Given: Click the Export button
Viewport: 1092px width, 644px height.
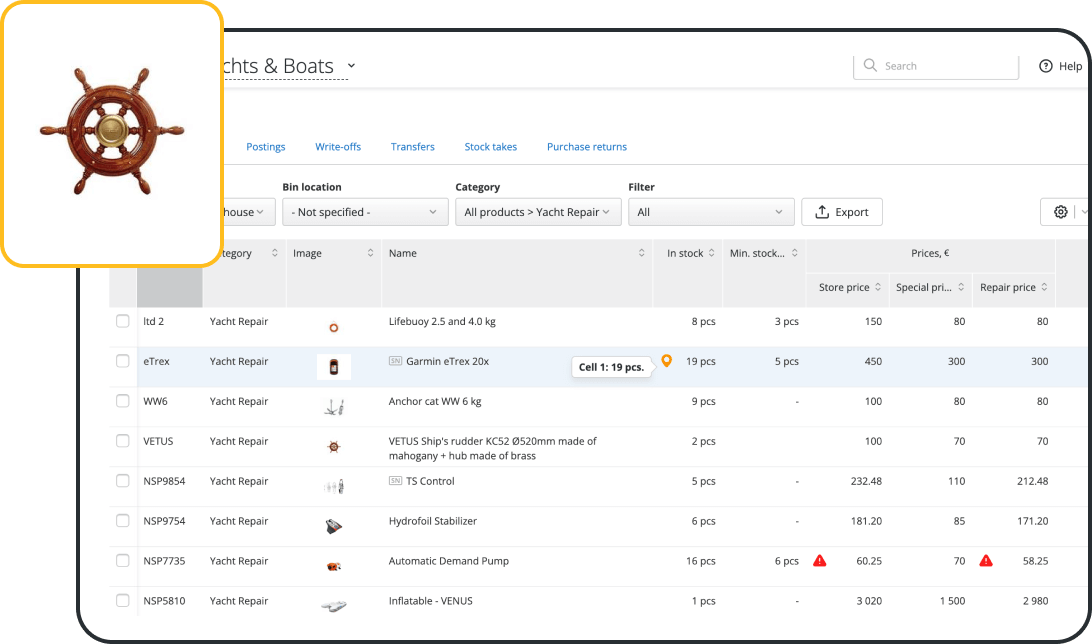Looking at the screenshot, I should pos(841,212).
